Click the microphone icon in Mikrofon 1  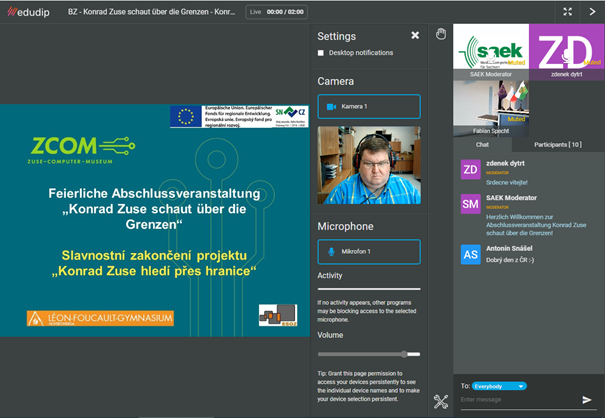click(x=331, y=252)
